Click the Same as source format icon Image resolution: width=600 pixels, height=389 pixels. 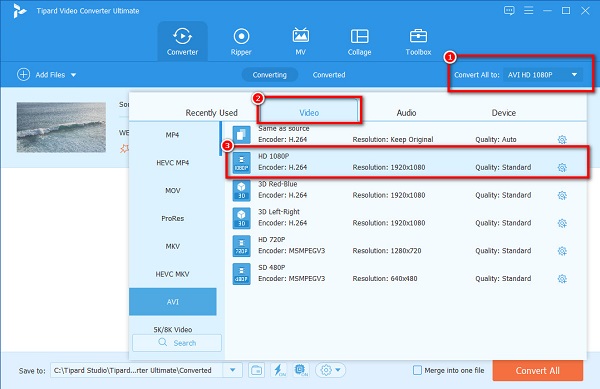click(x=241, y=135)
